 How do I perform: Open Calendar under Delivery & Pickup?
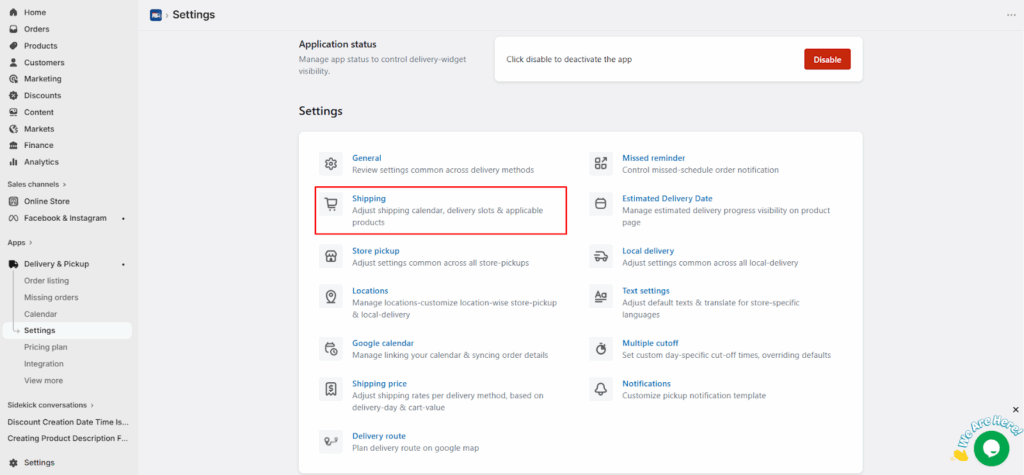[x=41, y=314]
